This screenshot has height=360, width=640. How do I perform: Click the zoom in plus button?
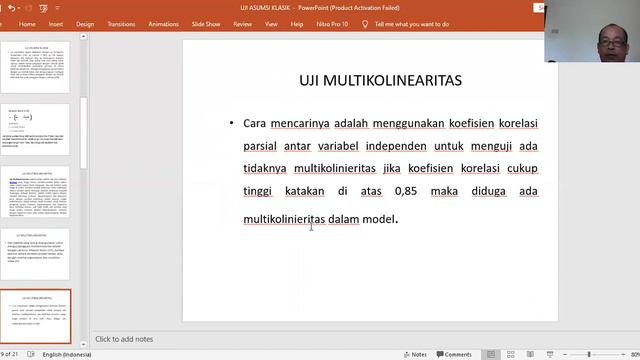[x=623, y=354]
